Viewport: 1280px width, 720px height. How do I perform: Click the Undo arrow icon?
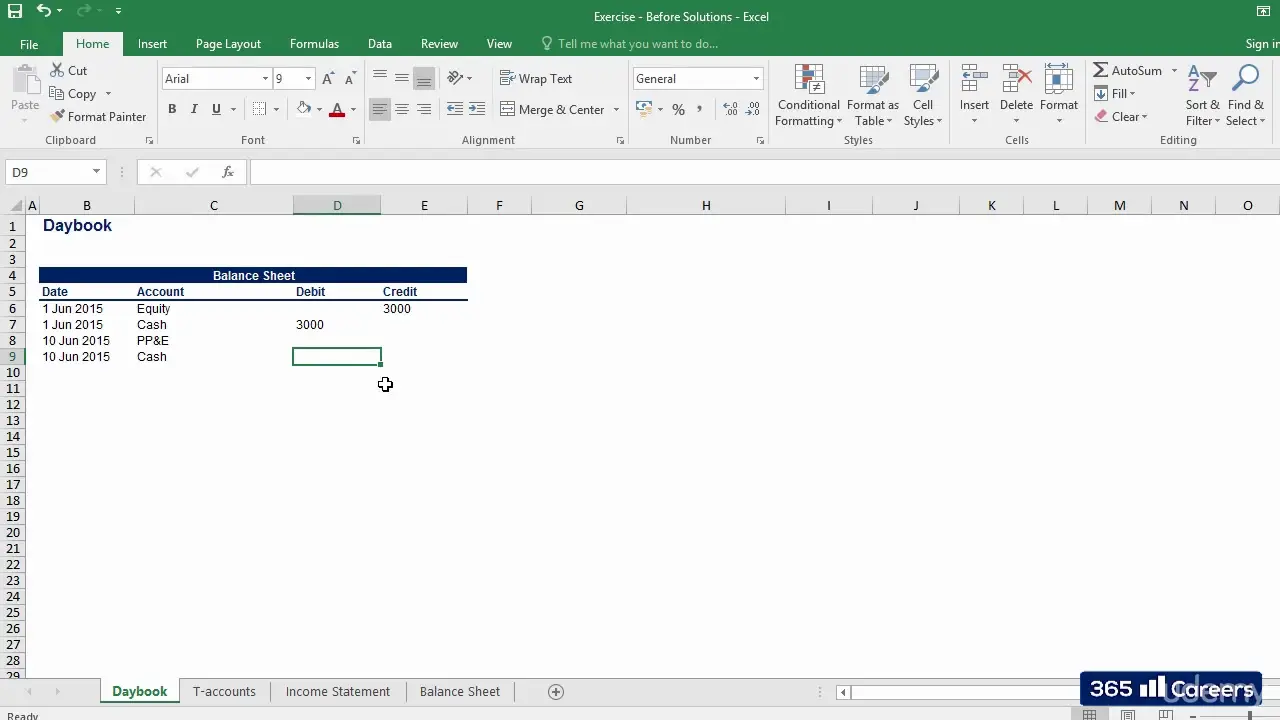(x=44, y=11)
